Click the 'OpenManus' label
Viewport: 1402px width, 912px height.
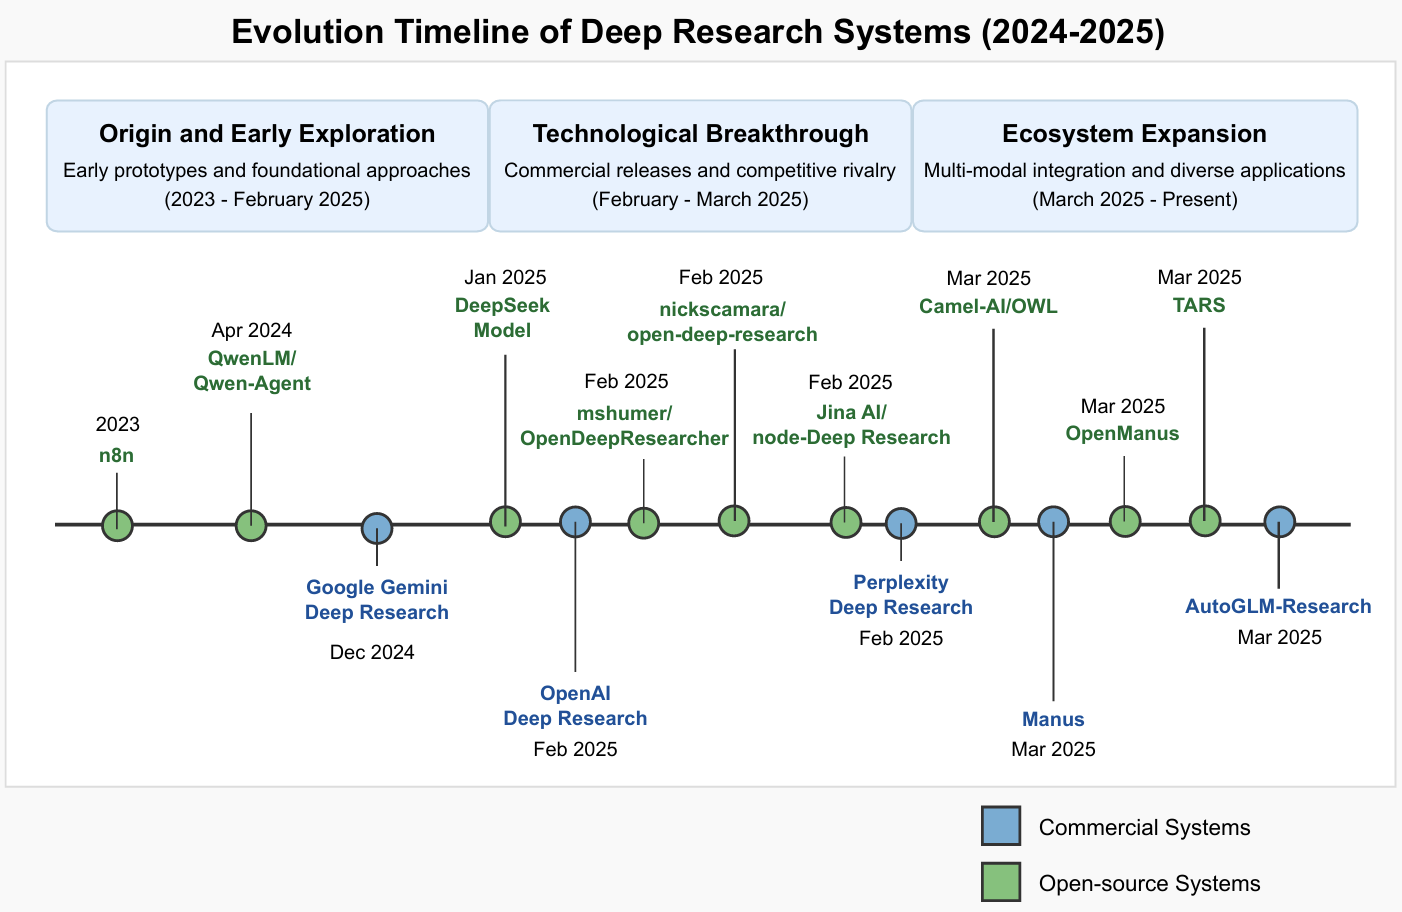[x=1122, y=434]
